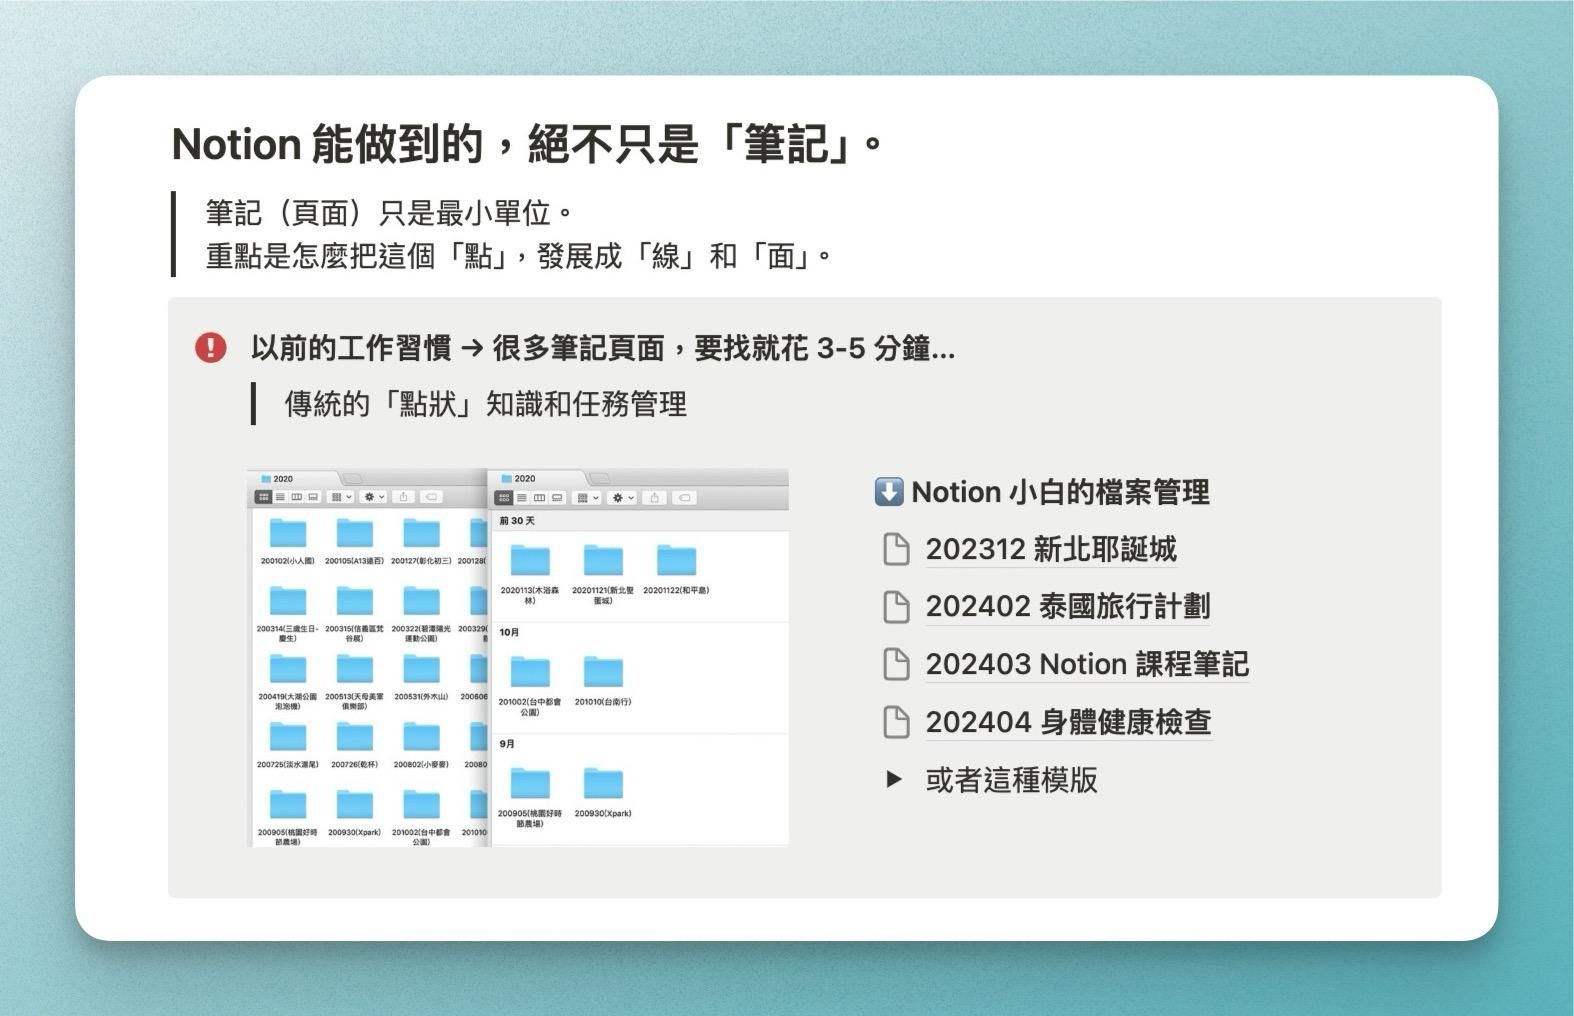
Task: Click the blue down-arrow emoji icon
Action: pos(888,492)
